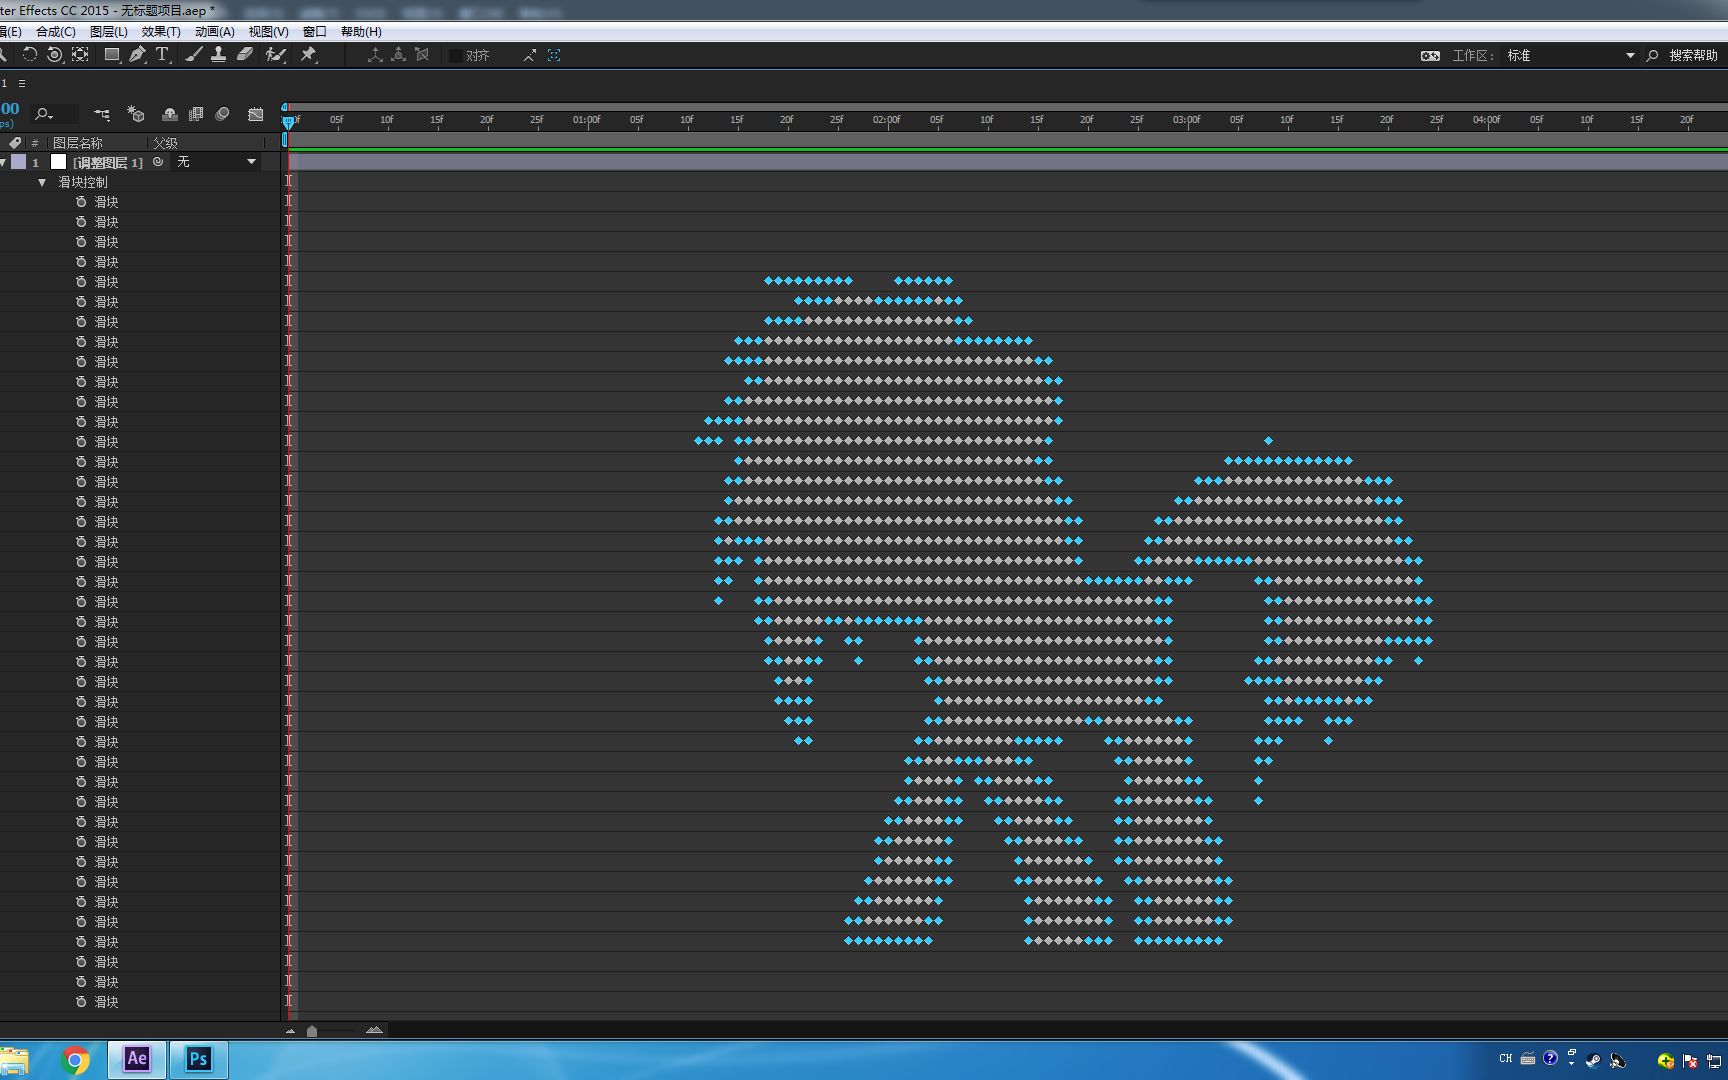Select the Eraser tool

[x=245, y=55]
